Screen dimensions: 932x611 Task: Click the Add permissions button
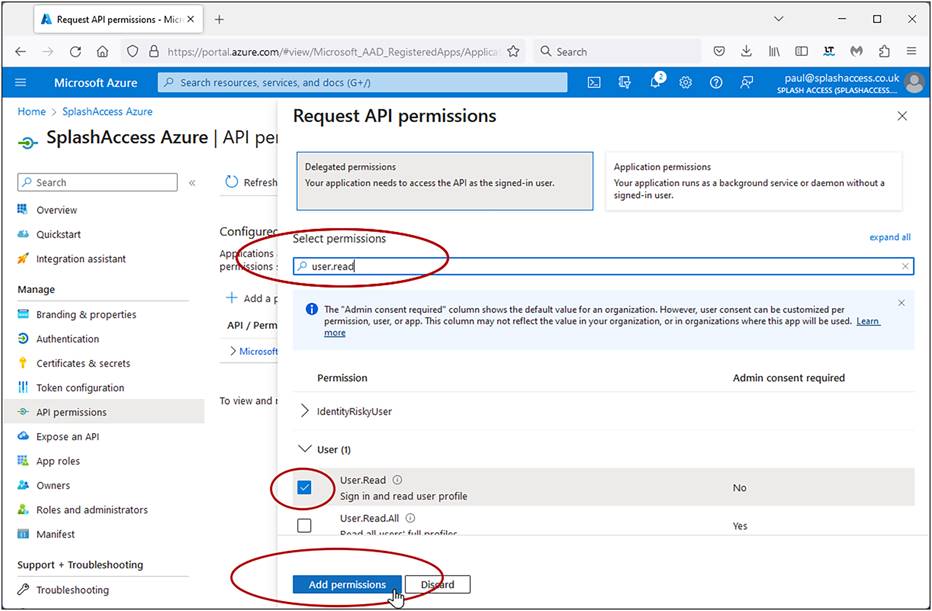[x=347, y=584]
